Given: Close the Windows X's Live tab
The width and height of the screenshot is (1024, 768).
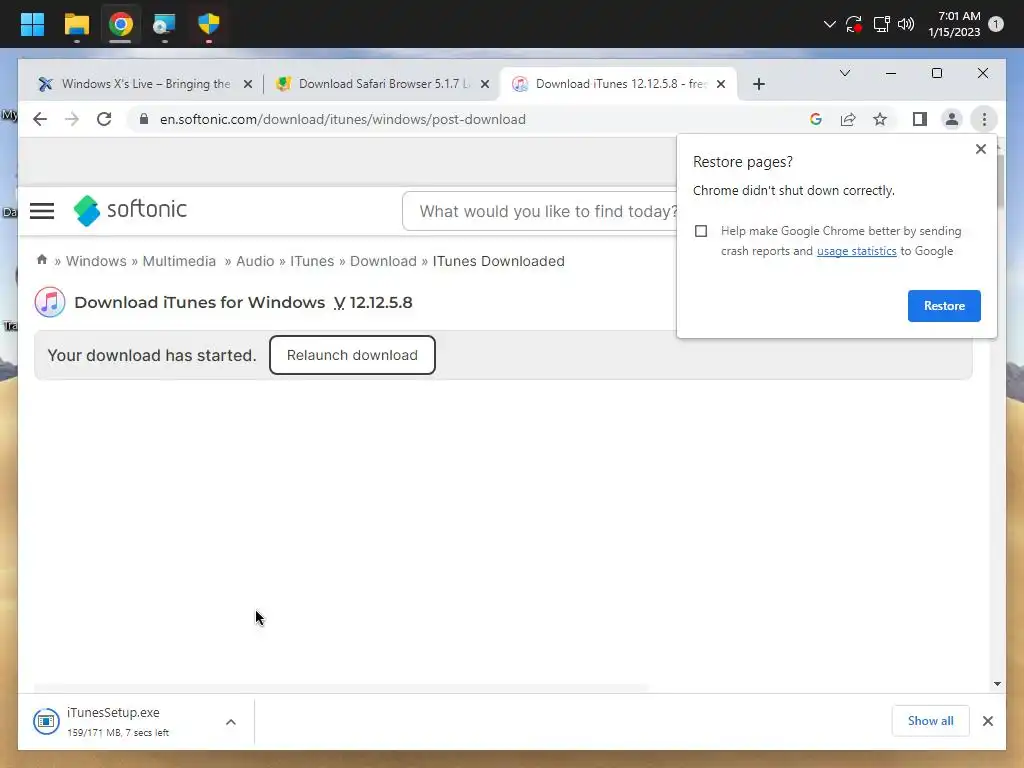Looking at the screenshot, I should [x=248, y=84].
